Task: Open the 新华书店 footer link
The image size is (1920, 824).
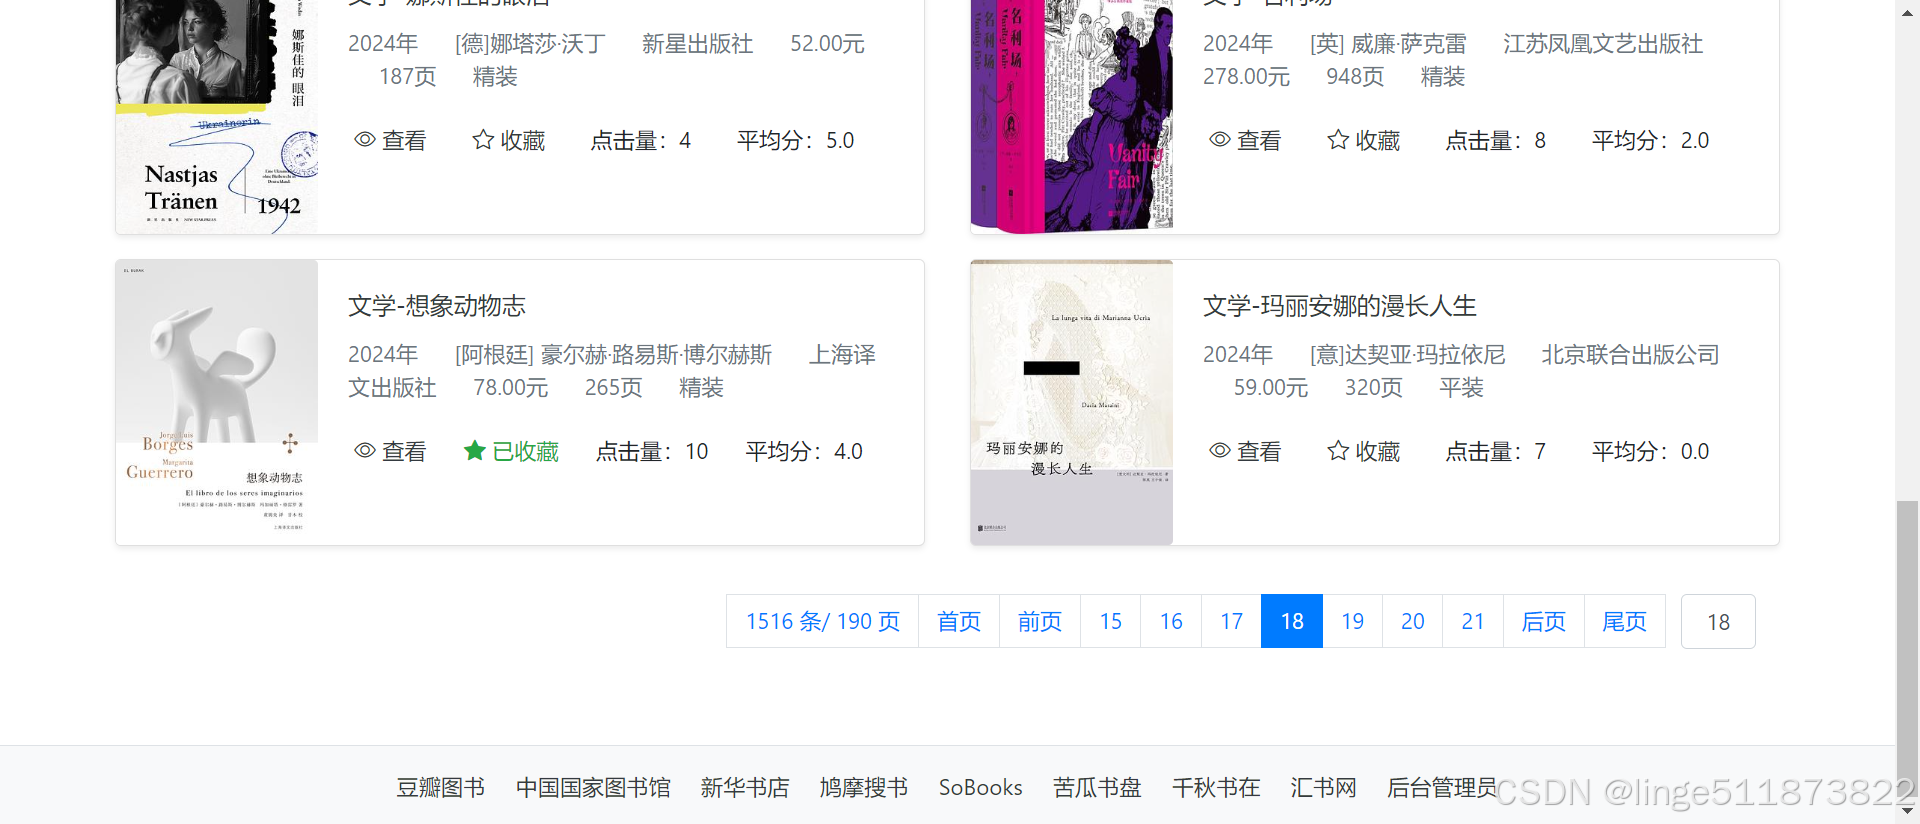Action: tap(745, 788)
